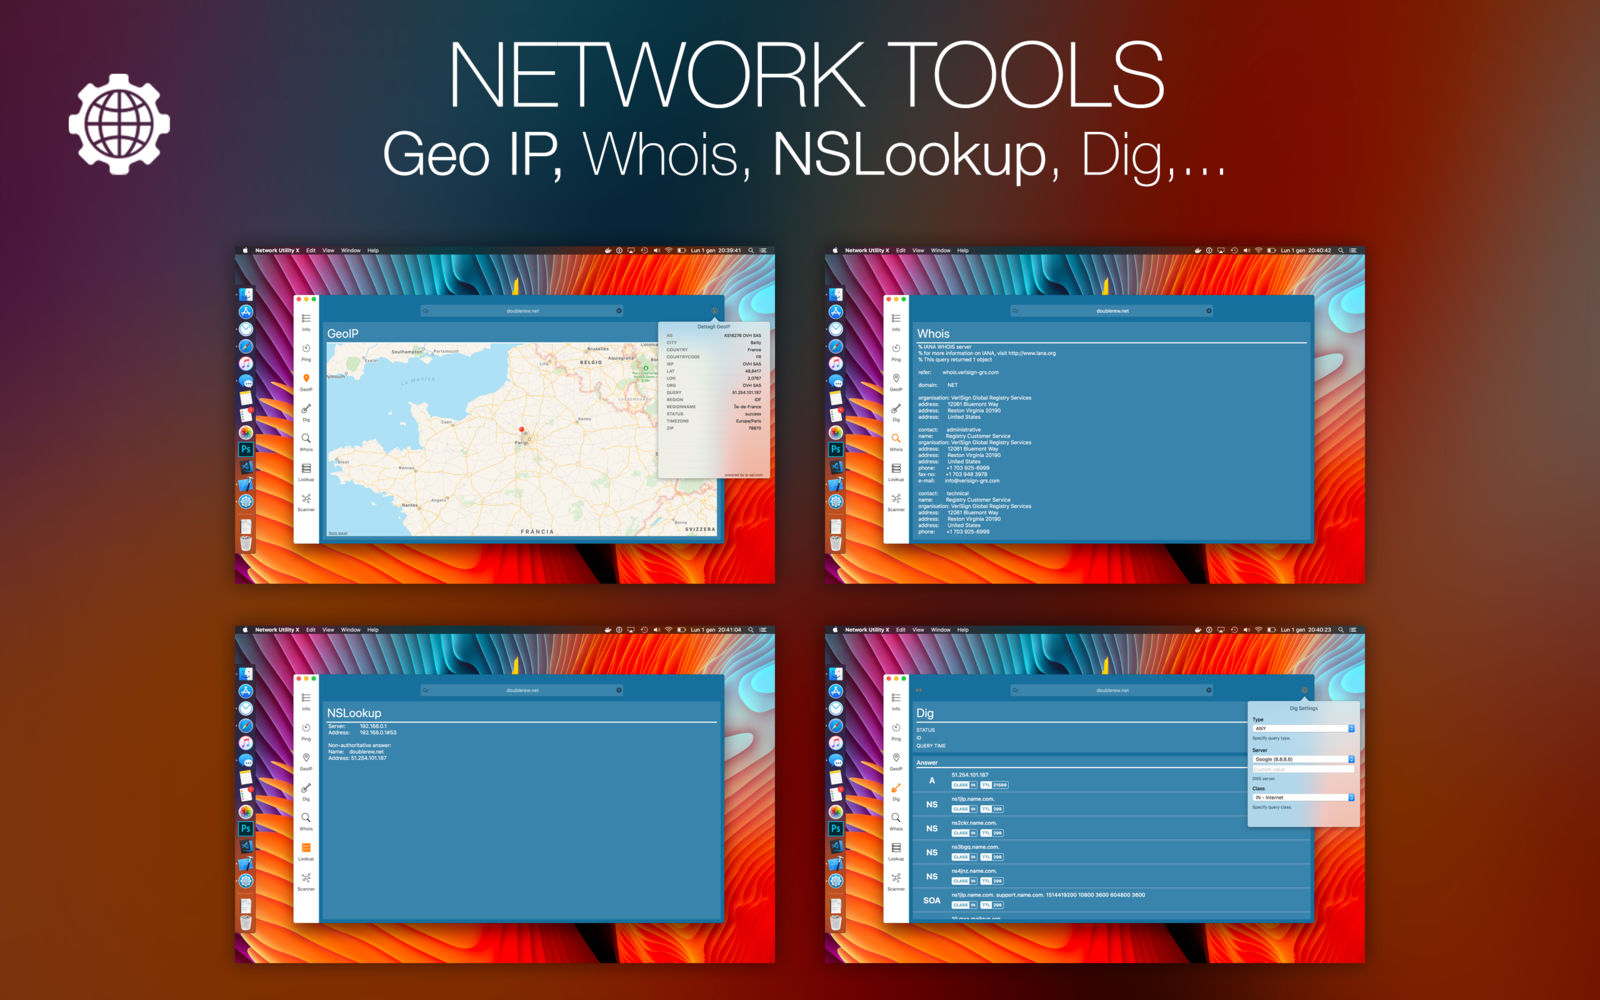Screen dimensions: 1600x1000
Task: Open the Apple menu in Whois screenshot
Action: pyautogui.click(x=835, y=250)
